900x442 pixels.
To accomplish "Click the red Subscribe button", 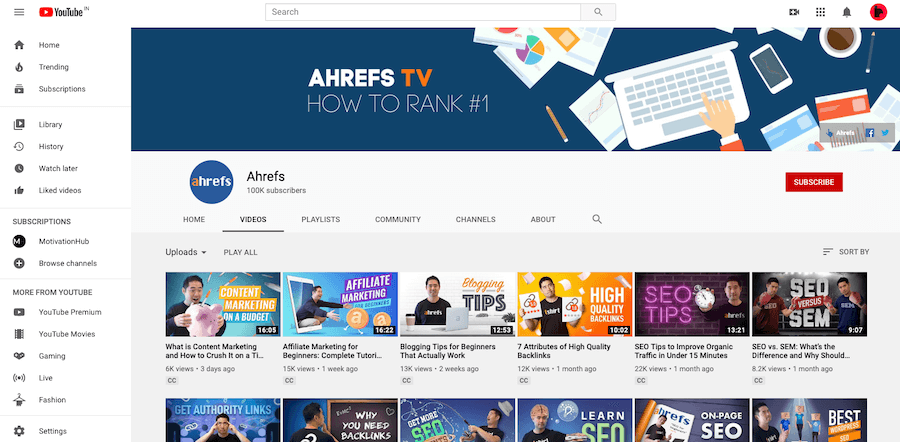I will [x=814, y=182].
